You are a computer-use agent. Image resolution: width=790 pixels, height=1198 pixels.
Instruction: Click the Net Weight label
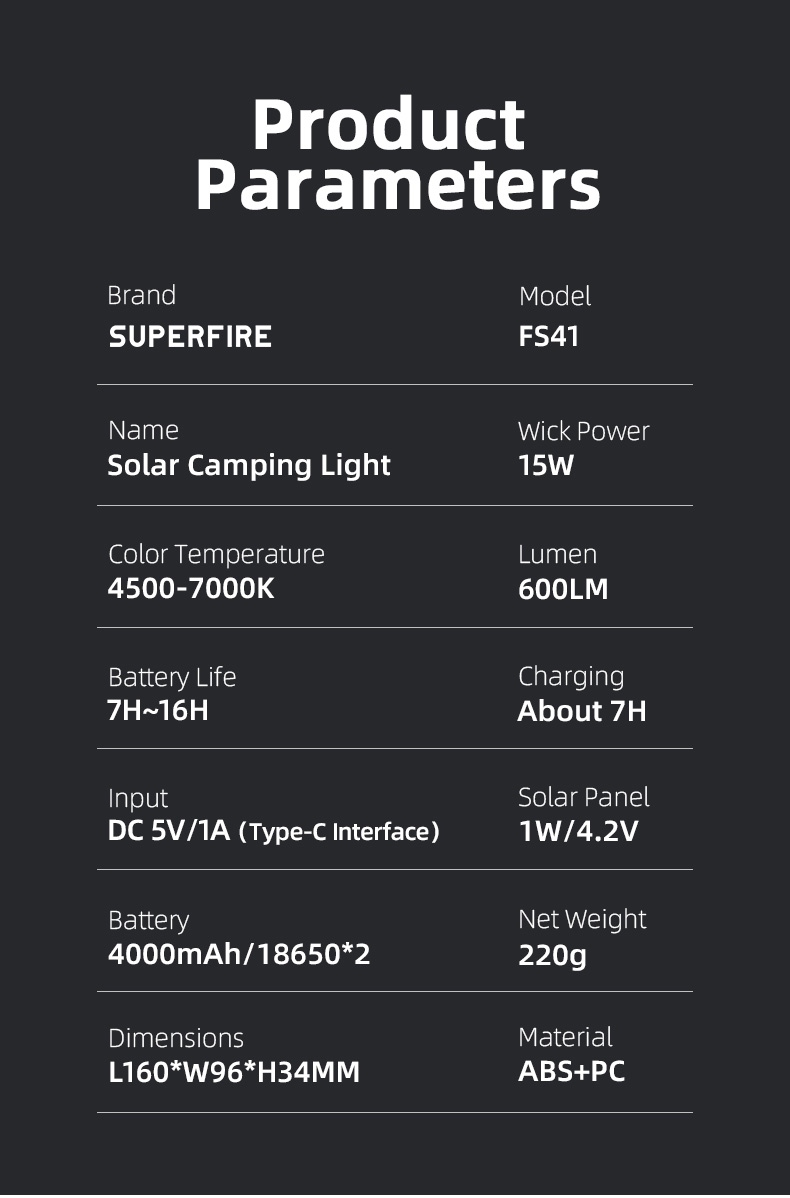pyautogui.click(x=582, y=919)
